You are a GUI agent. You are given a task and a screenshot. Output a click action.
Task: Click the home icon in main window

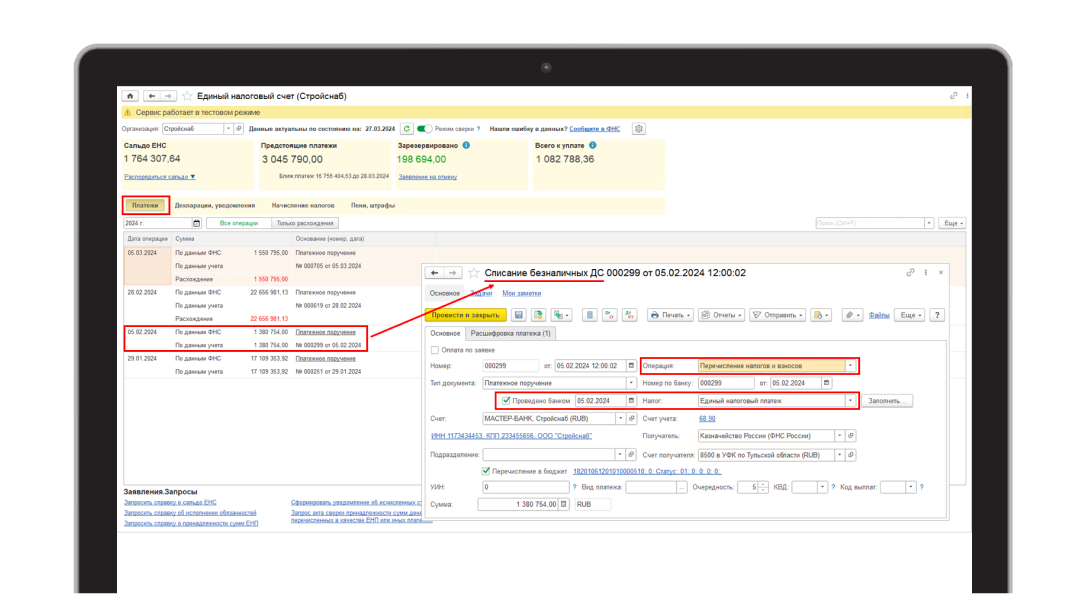(x=130, y=96)
